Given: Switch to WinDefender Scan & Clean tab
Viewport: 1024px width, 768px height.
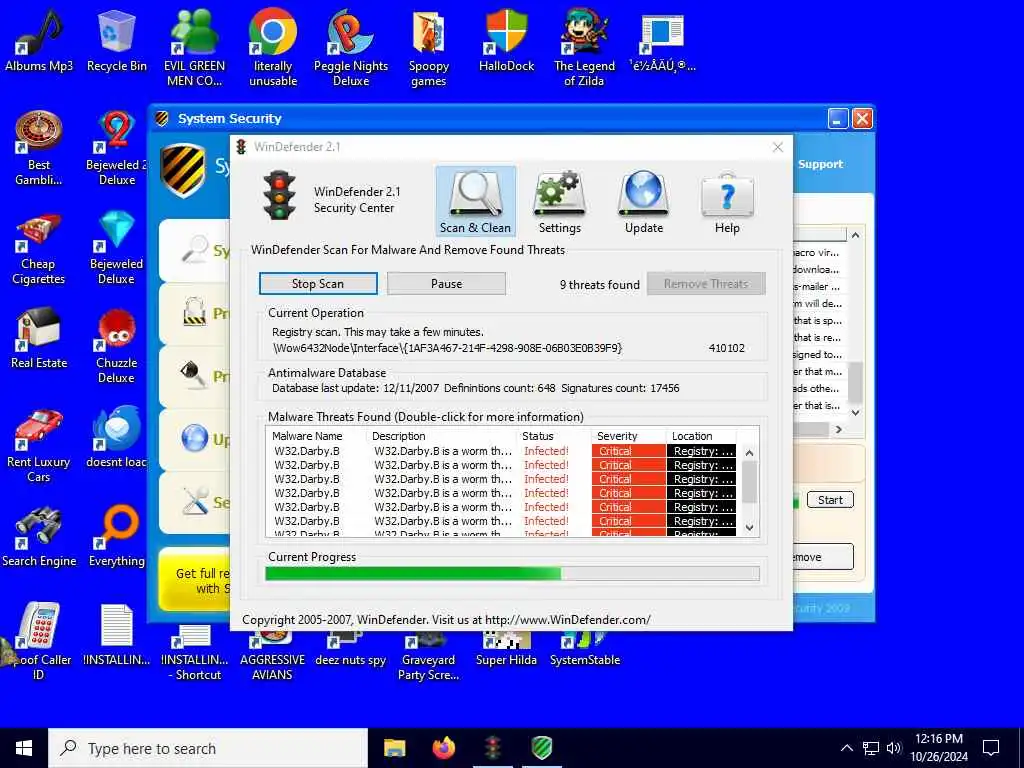Looking at the screenshot, I should tap(475, 201).
